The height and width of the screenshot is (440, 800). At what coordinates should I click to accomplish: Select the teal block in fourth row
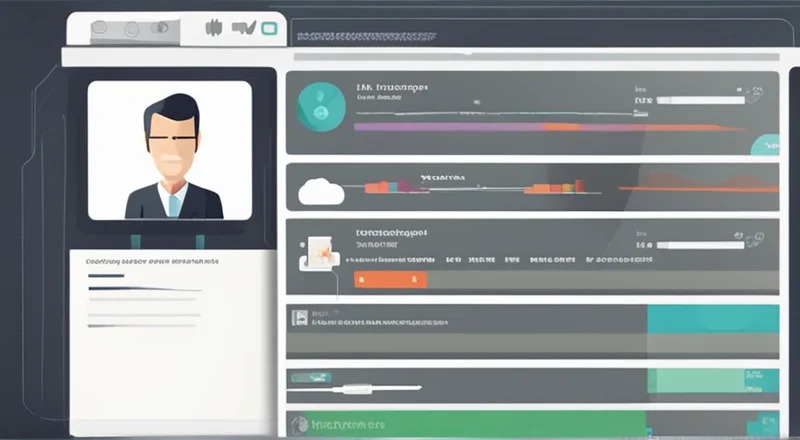712,318
